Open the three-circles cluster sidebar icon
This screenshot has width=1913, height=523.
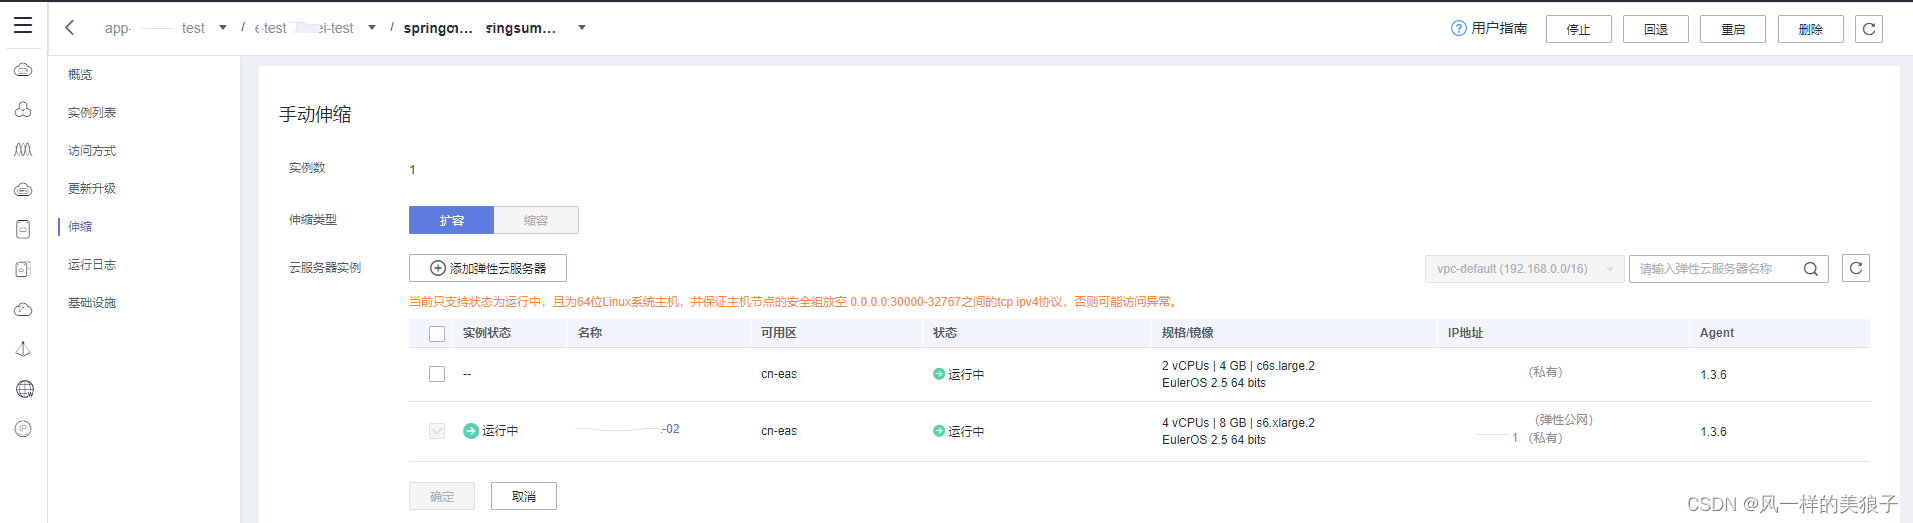(x=23, y=110)
